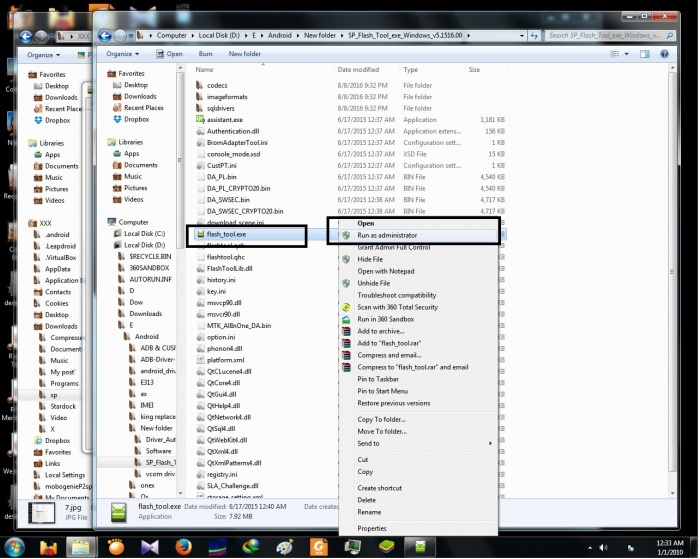The height and width of the screenshot is (559, 700).
Task: Open the view options dropdown arrow
Action: click(626, 54)
